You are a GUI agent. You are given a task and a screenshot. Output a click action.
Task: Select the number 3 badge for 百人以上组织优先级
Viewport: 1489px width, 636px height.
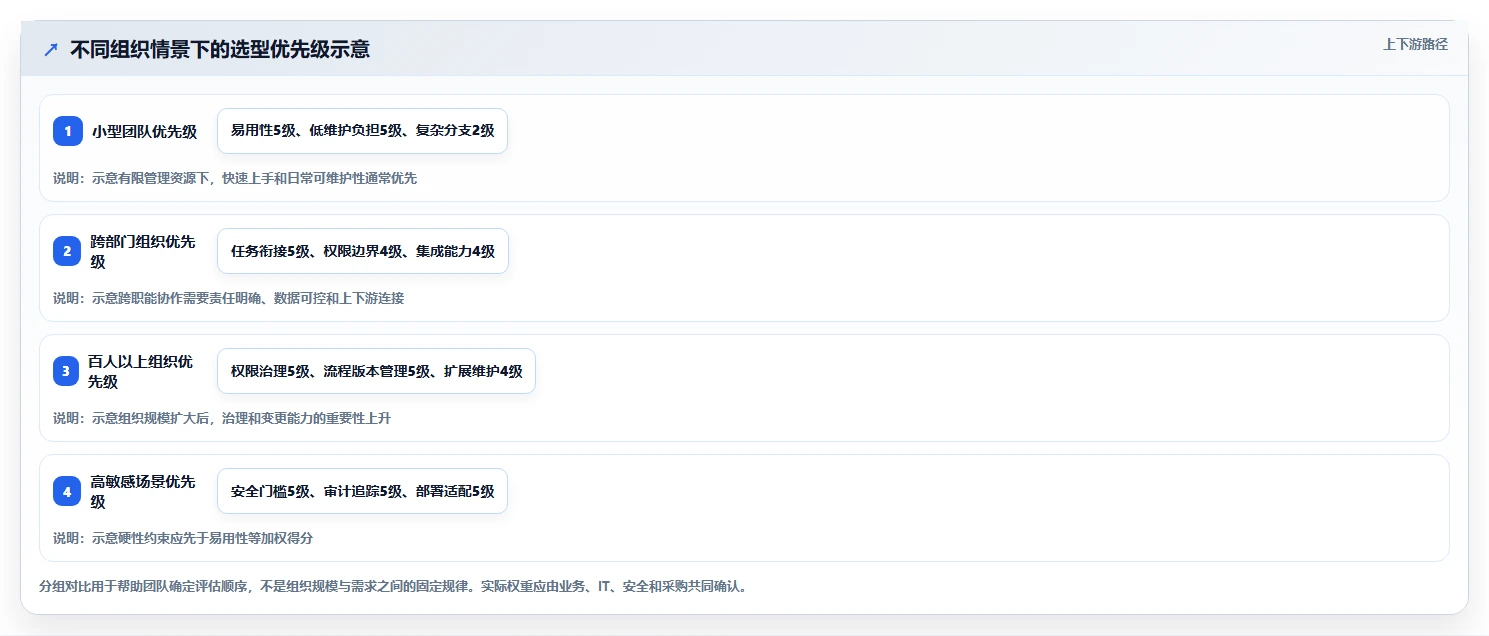[x=66, y=371]
